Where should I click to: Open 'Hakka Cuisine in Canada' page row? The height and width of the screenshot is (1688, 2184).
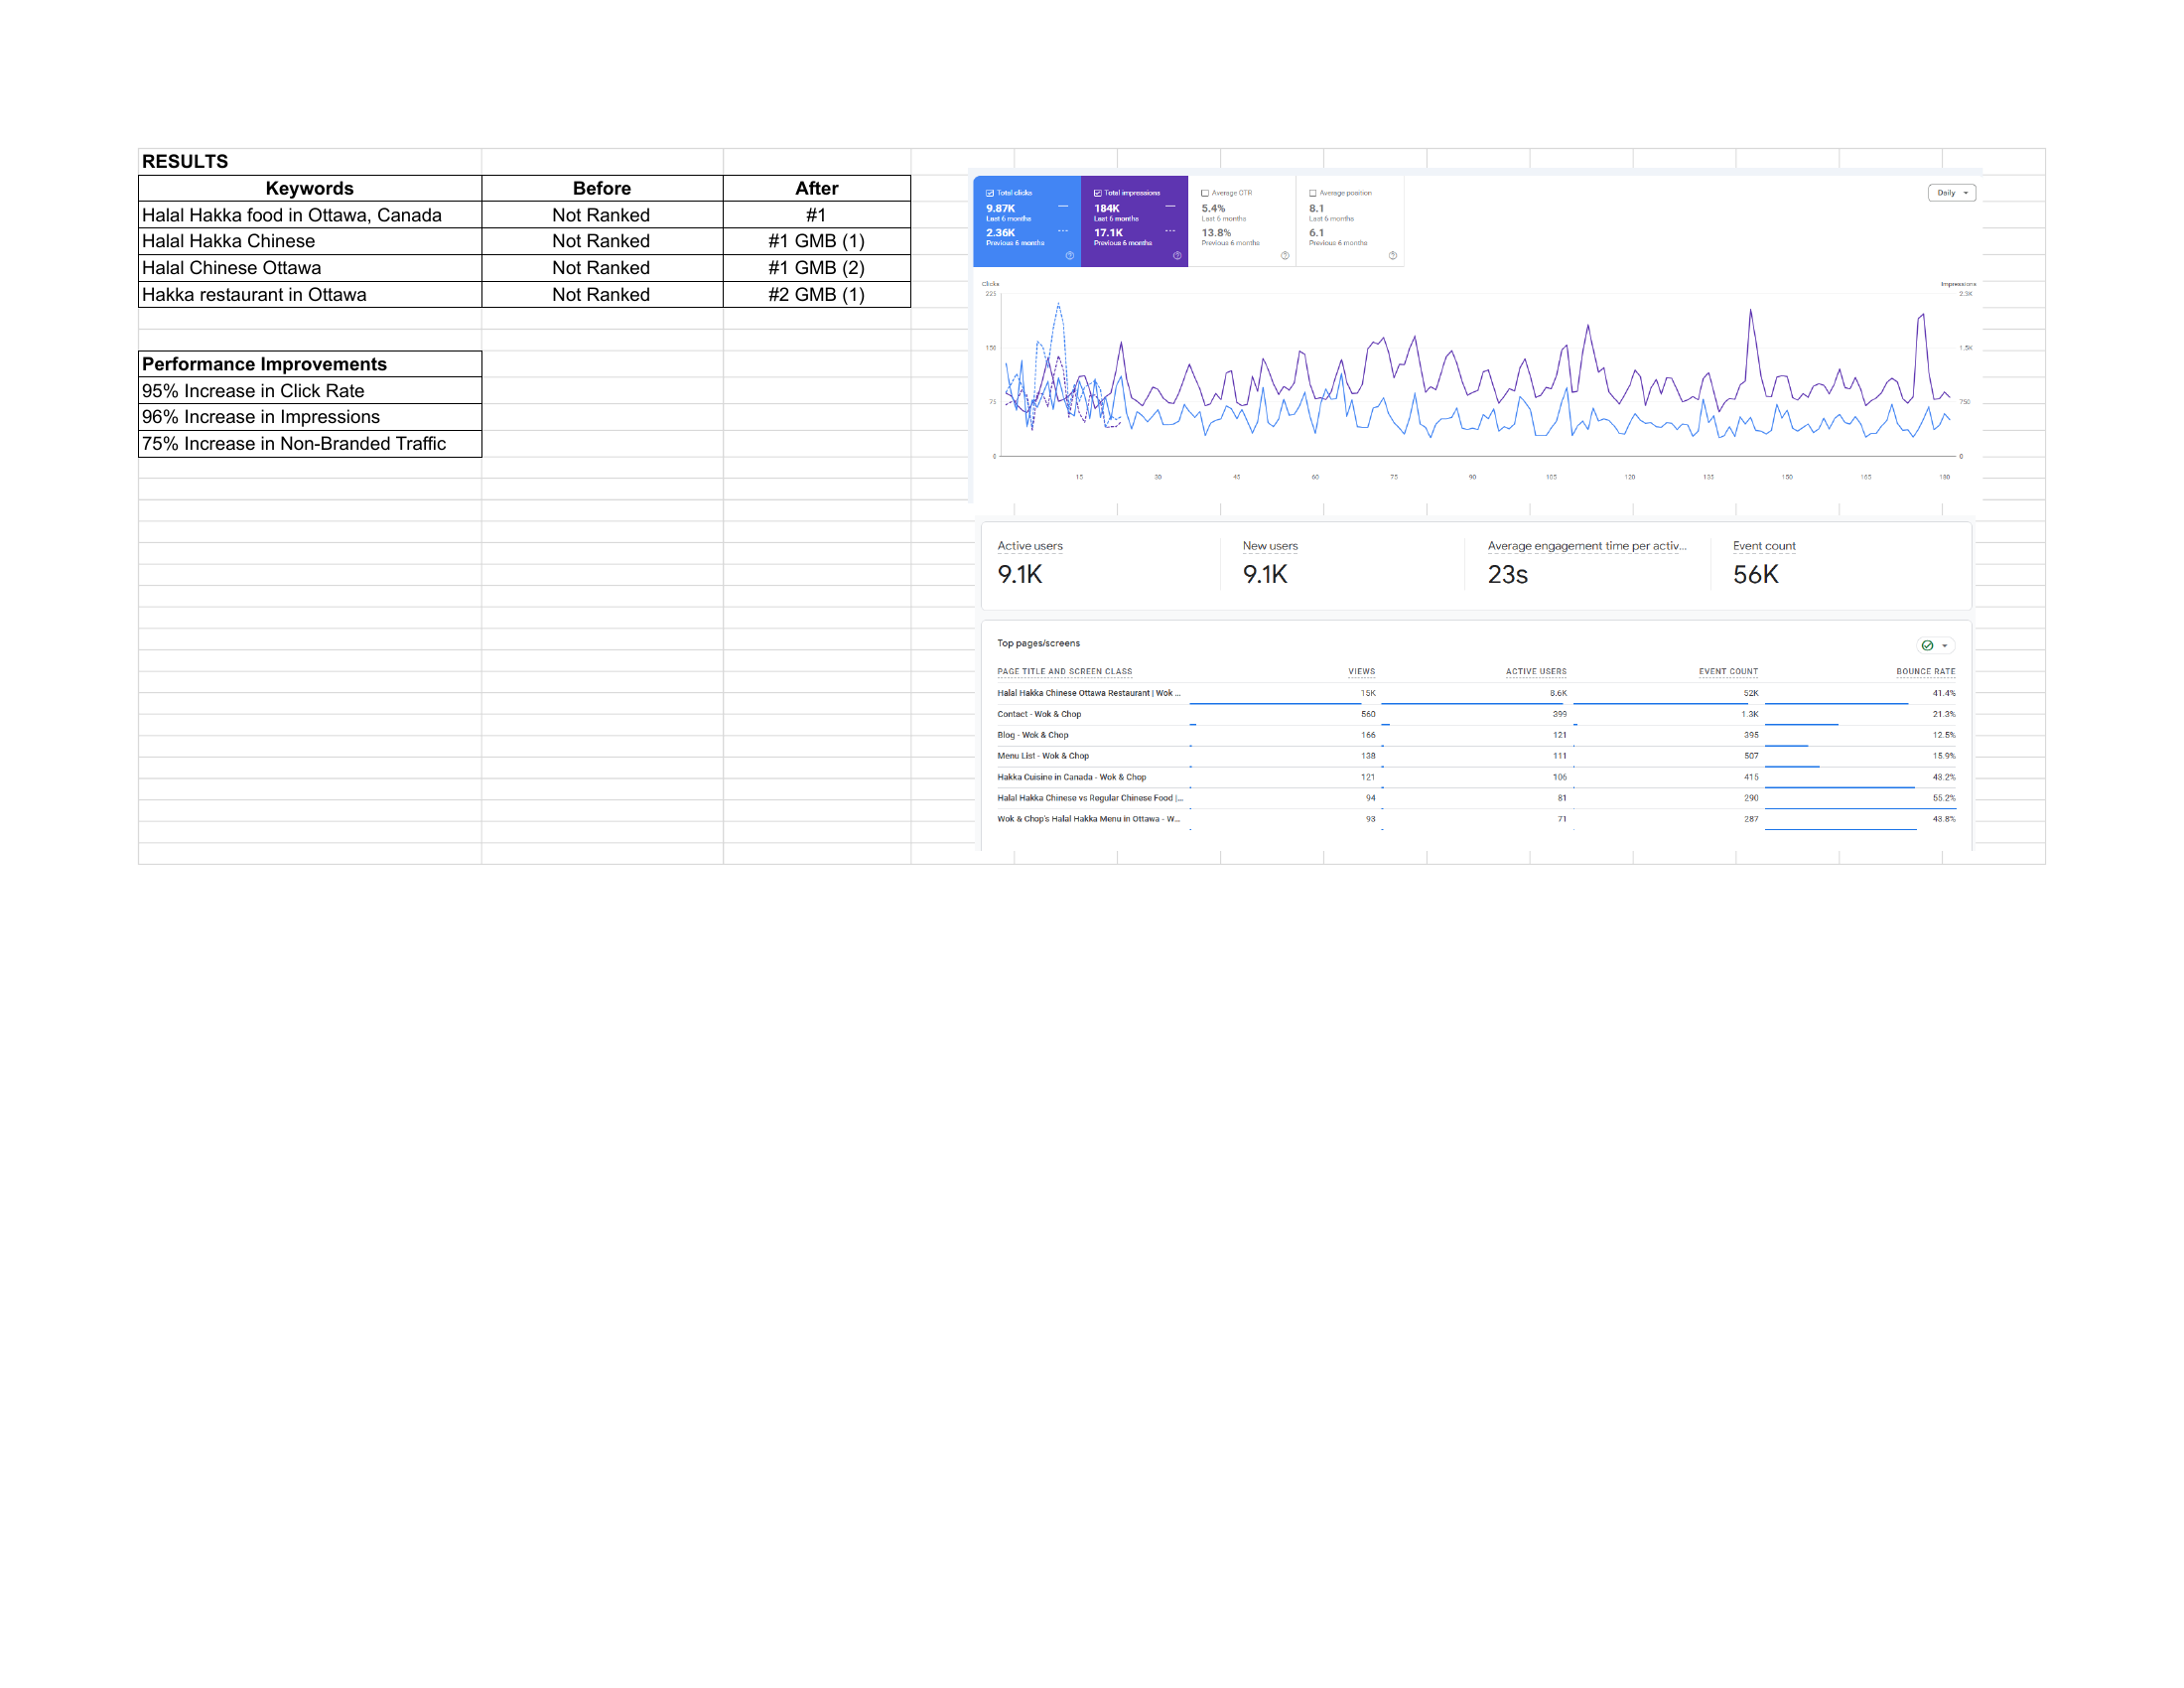click(1476, 777)
